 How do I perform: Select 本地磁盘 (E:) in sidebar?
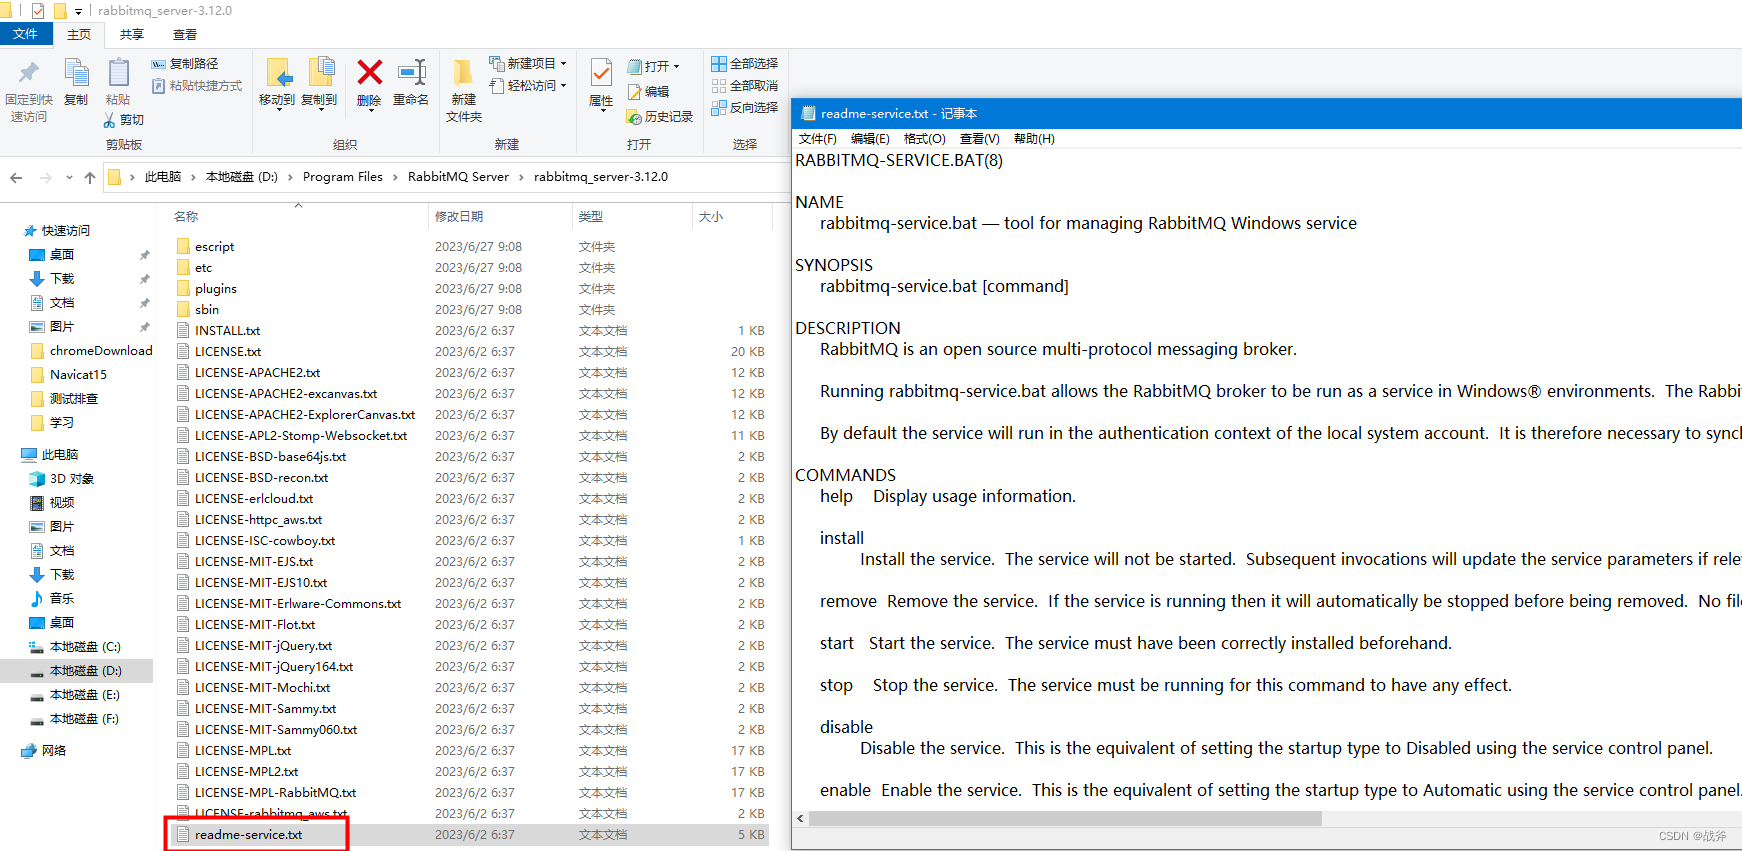point(75,695)
